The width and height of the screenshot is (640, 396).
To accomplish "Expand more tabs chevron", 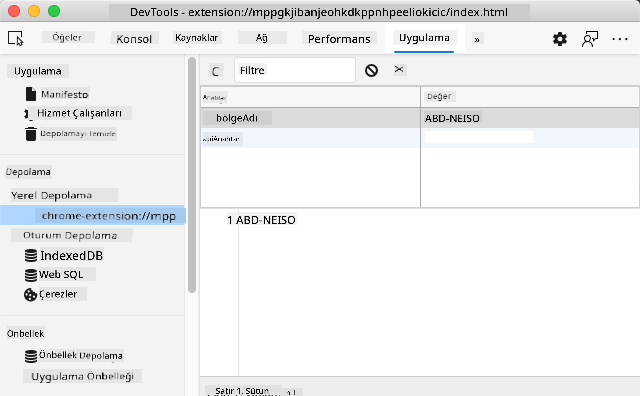I will [x=476, y=40].
